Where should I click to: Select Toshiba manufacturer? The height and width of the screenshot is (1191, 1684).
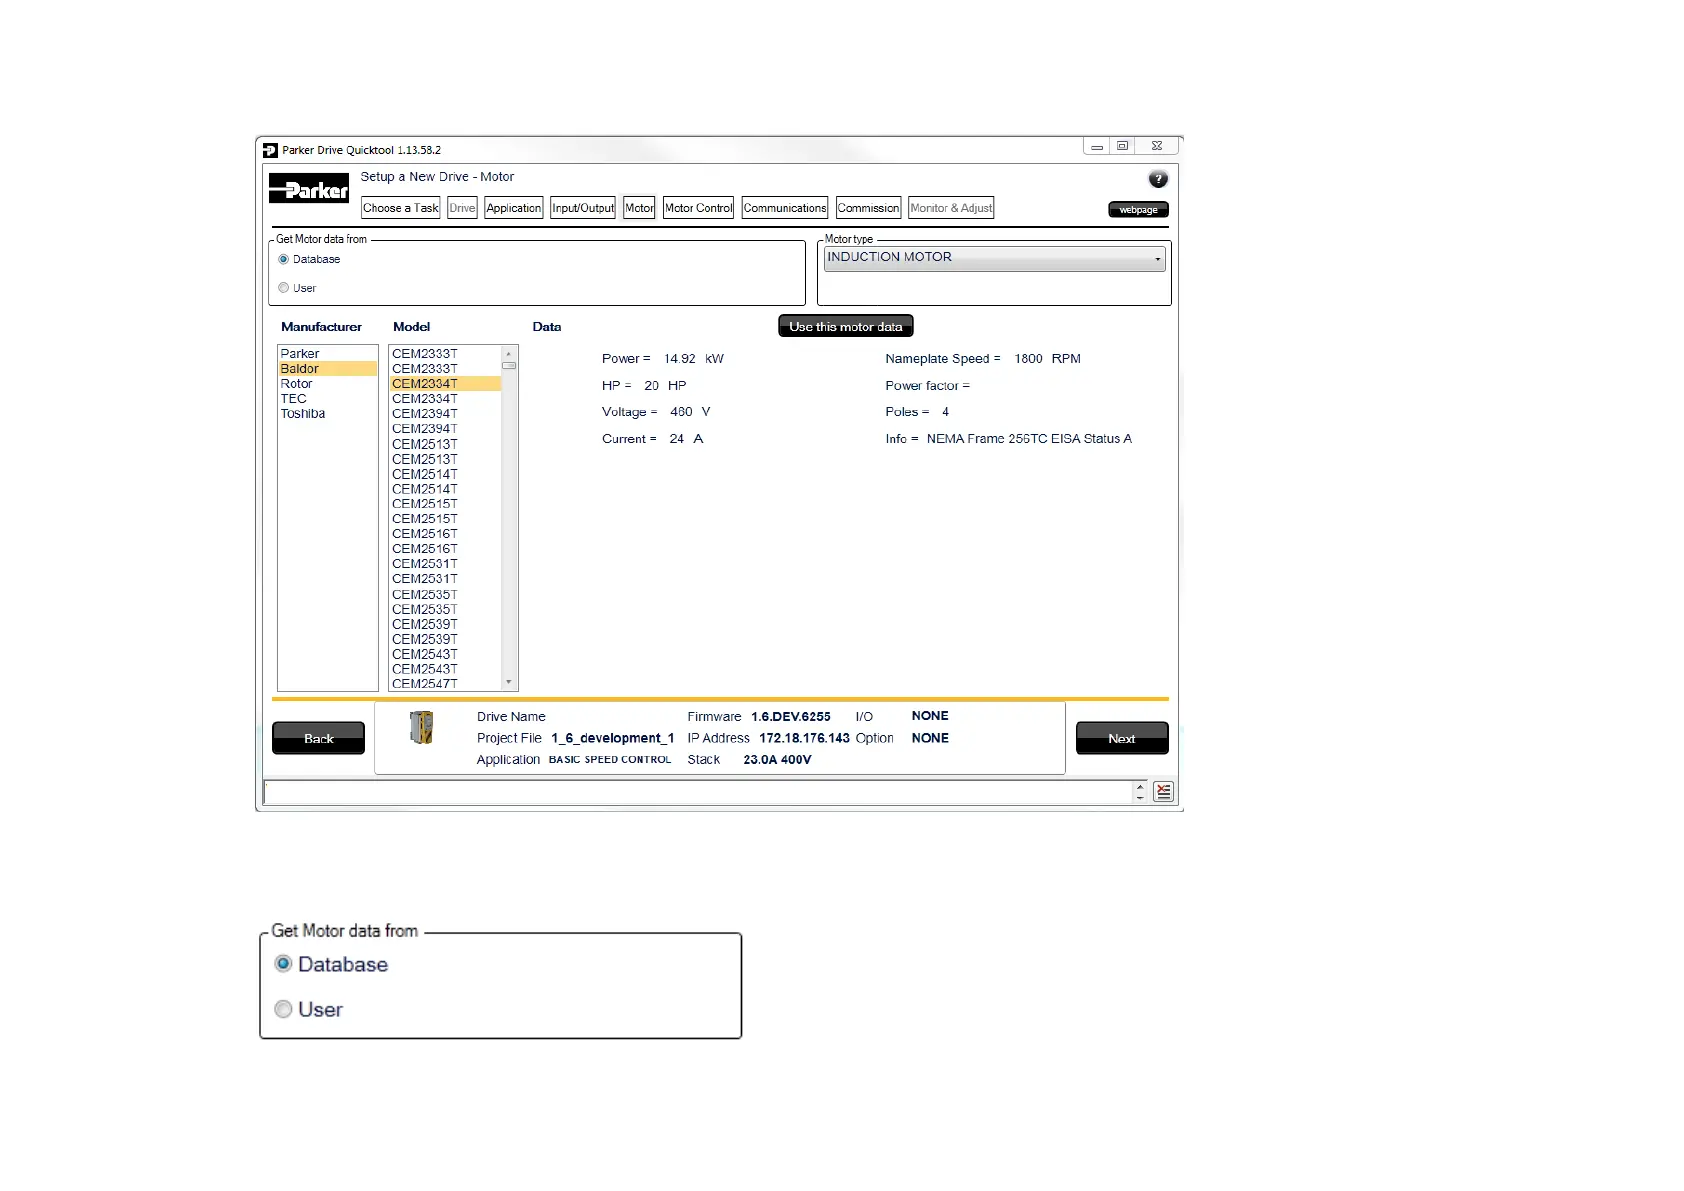pos(327,414)
